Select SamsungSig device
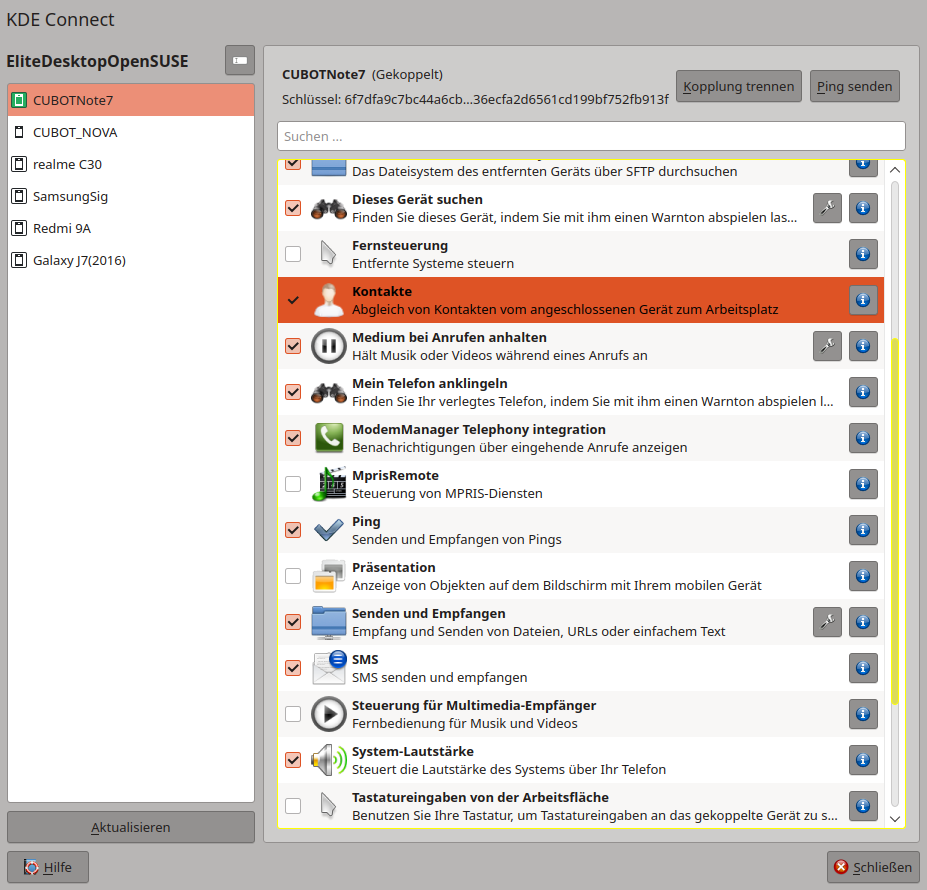 [131, 196]
